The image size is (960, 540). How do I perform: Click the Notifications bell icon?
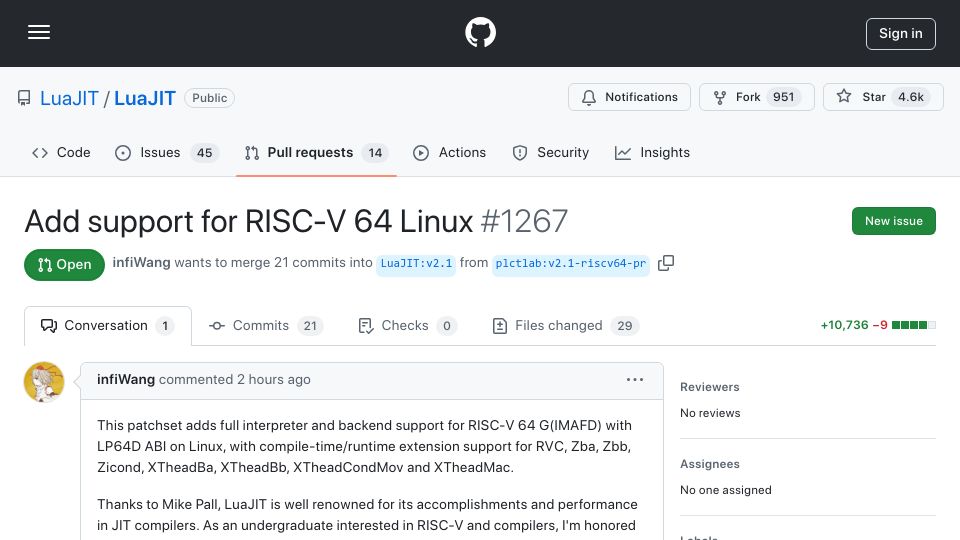tap(588, 97)
